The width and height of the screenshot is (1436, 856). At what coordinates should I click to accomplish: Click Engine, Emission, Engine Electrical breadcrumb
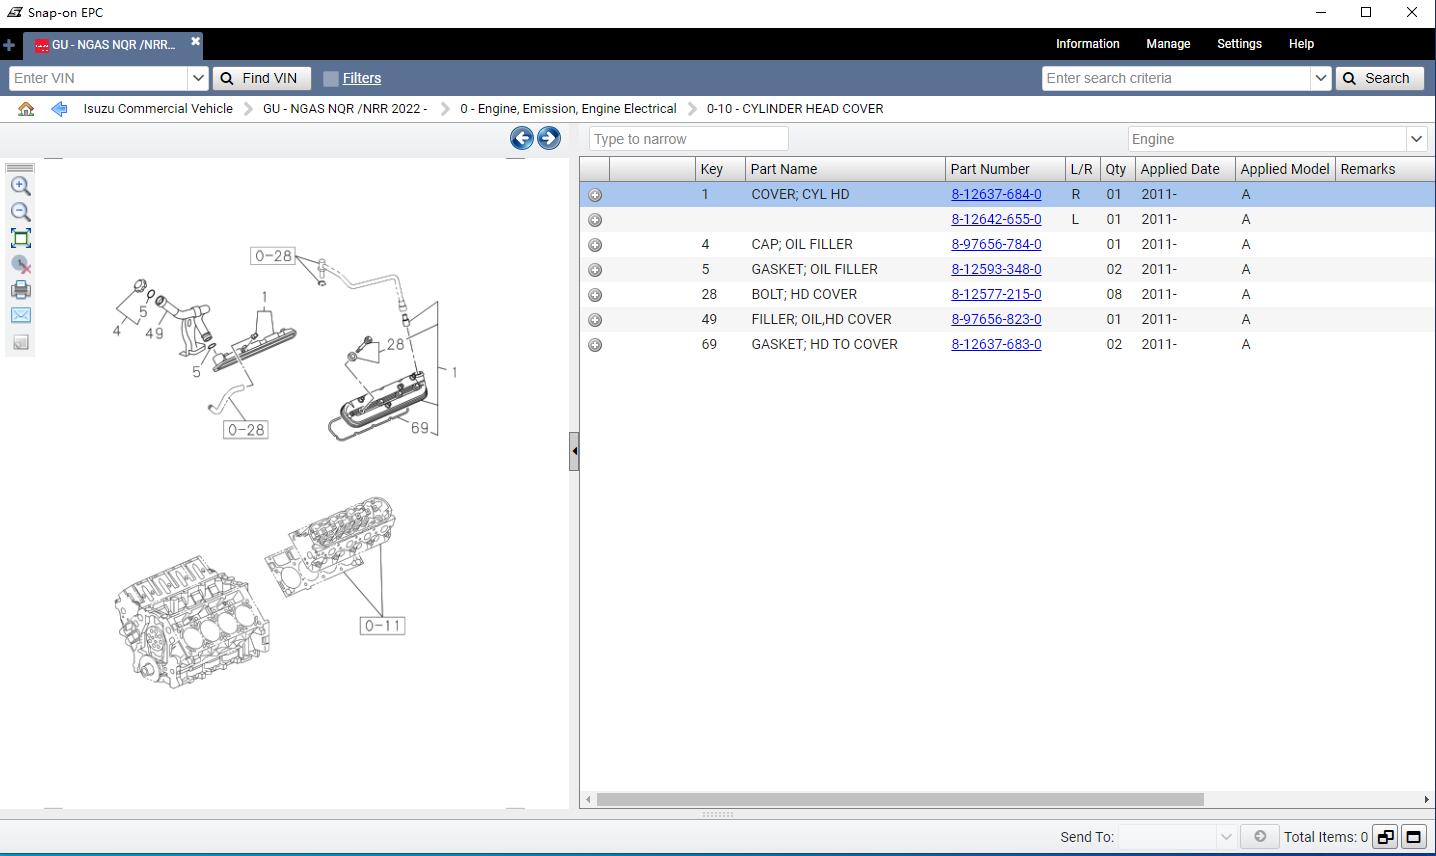[x=568, y=109]
